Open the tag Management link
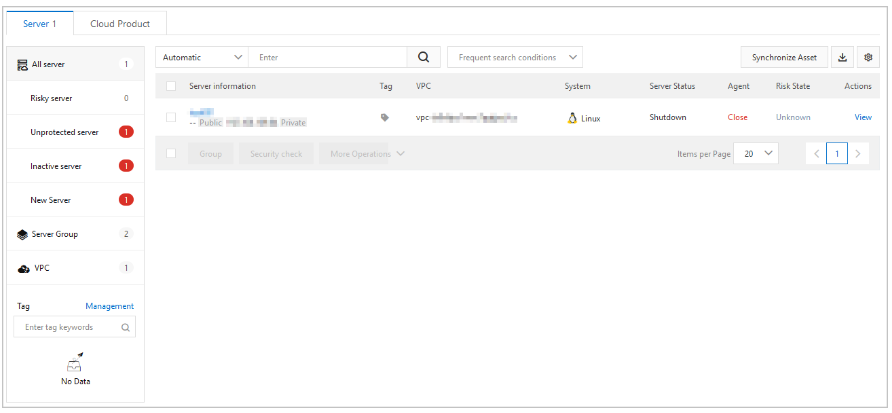892x413 pixels. pos(110,306)
